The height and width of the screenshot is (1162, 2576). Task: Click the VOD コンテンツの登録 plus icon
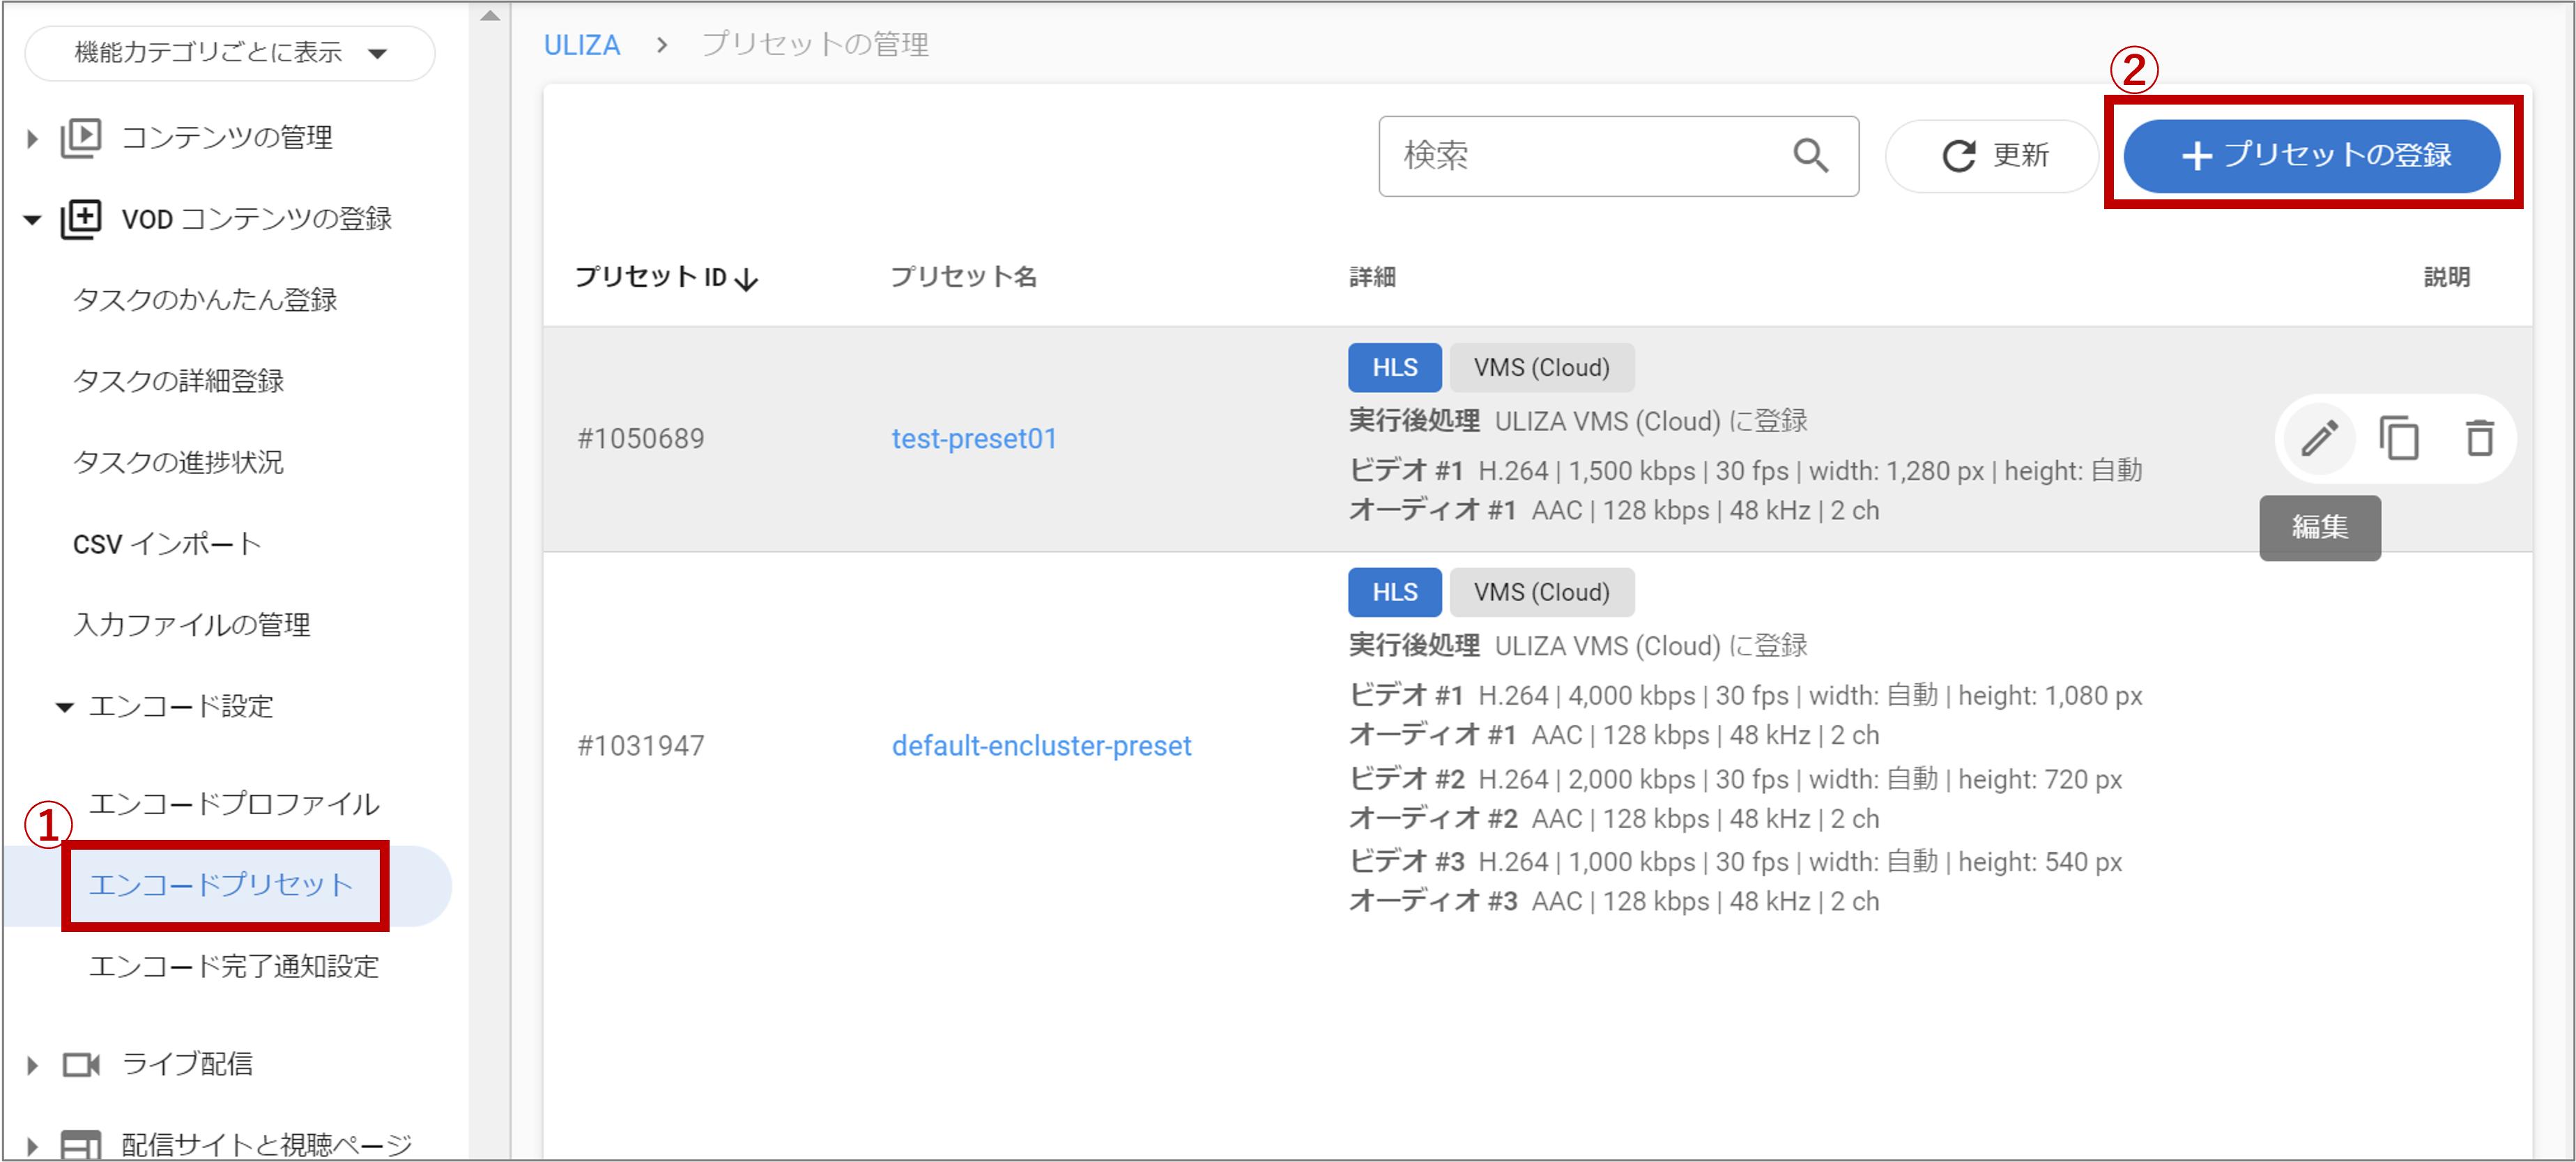pos(81,218)
